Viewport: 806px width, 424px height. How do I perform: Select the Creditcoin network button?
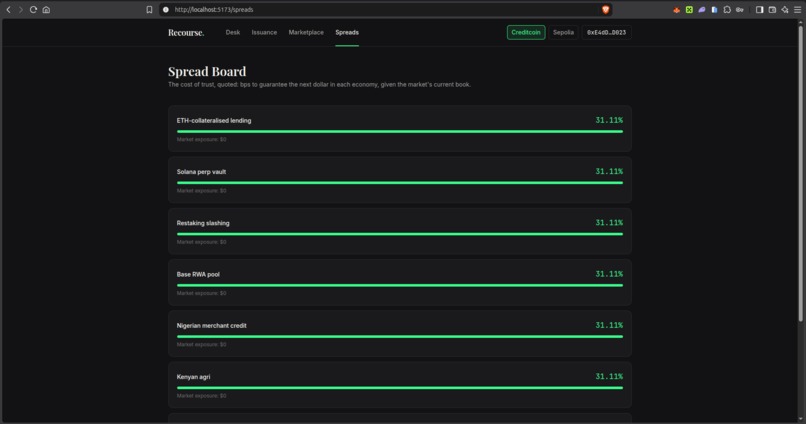(x=526, y=32)
